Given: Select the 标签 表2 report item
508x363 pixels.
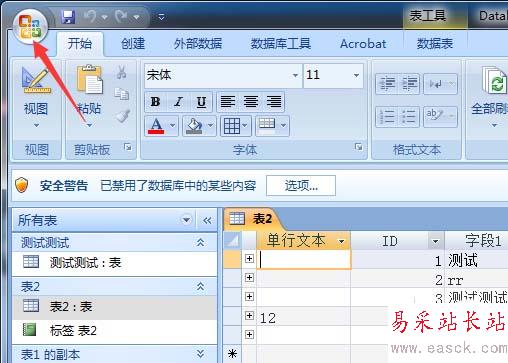Looking at the screenshot, I should pos(115,330).
